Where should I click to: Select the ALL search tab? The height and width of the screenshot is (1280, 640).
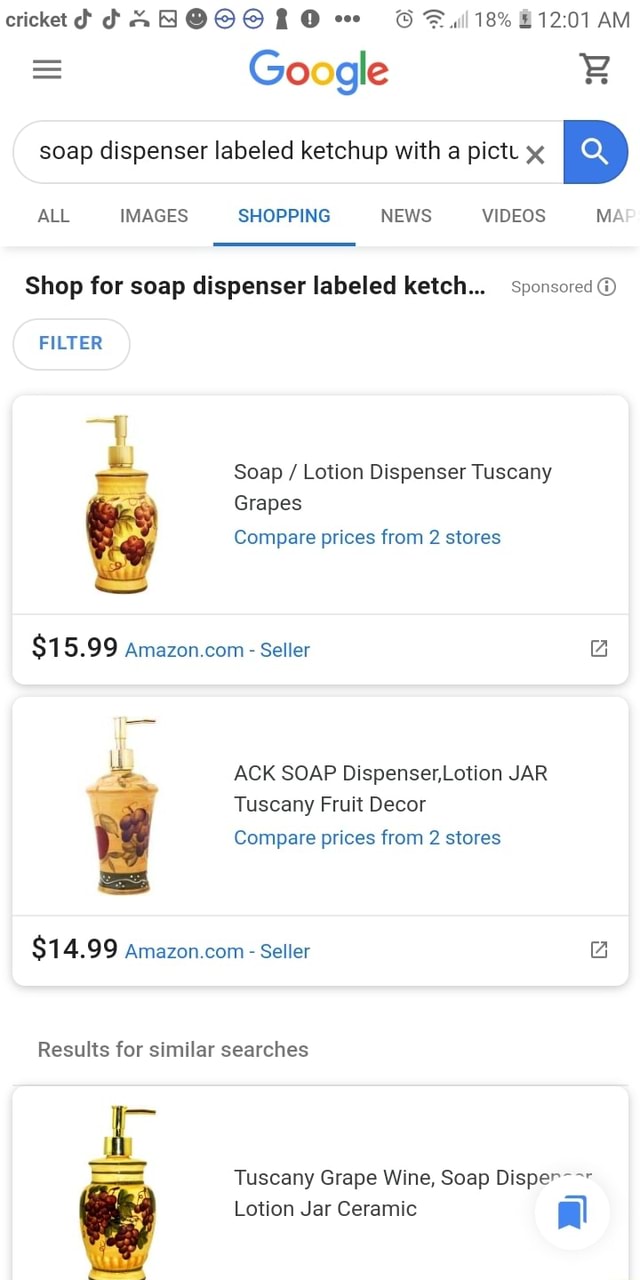coord(53,216)
